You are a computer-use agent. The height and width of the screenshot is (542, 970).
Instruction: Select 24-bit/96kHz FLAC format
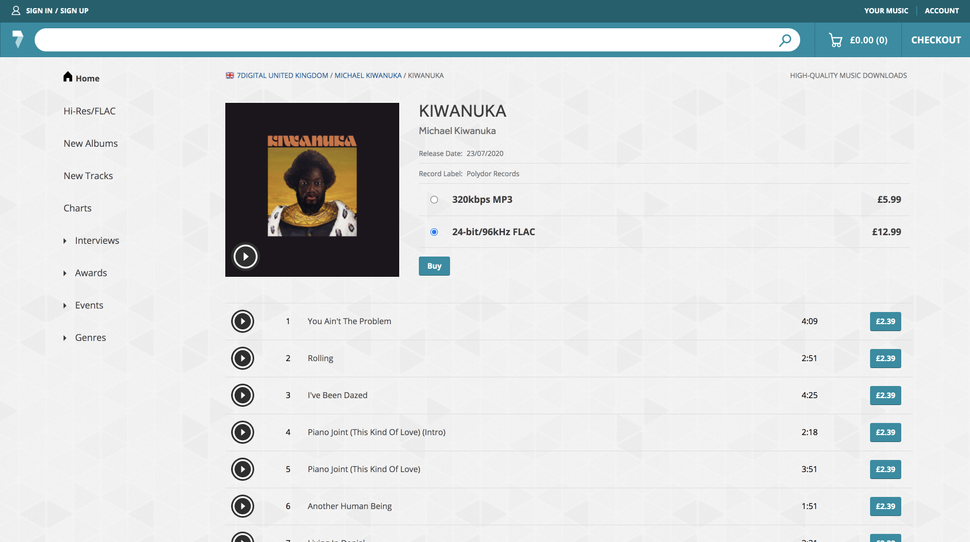[434, 232]
